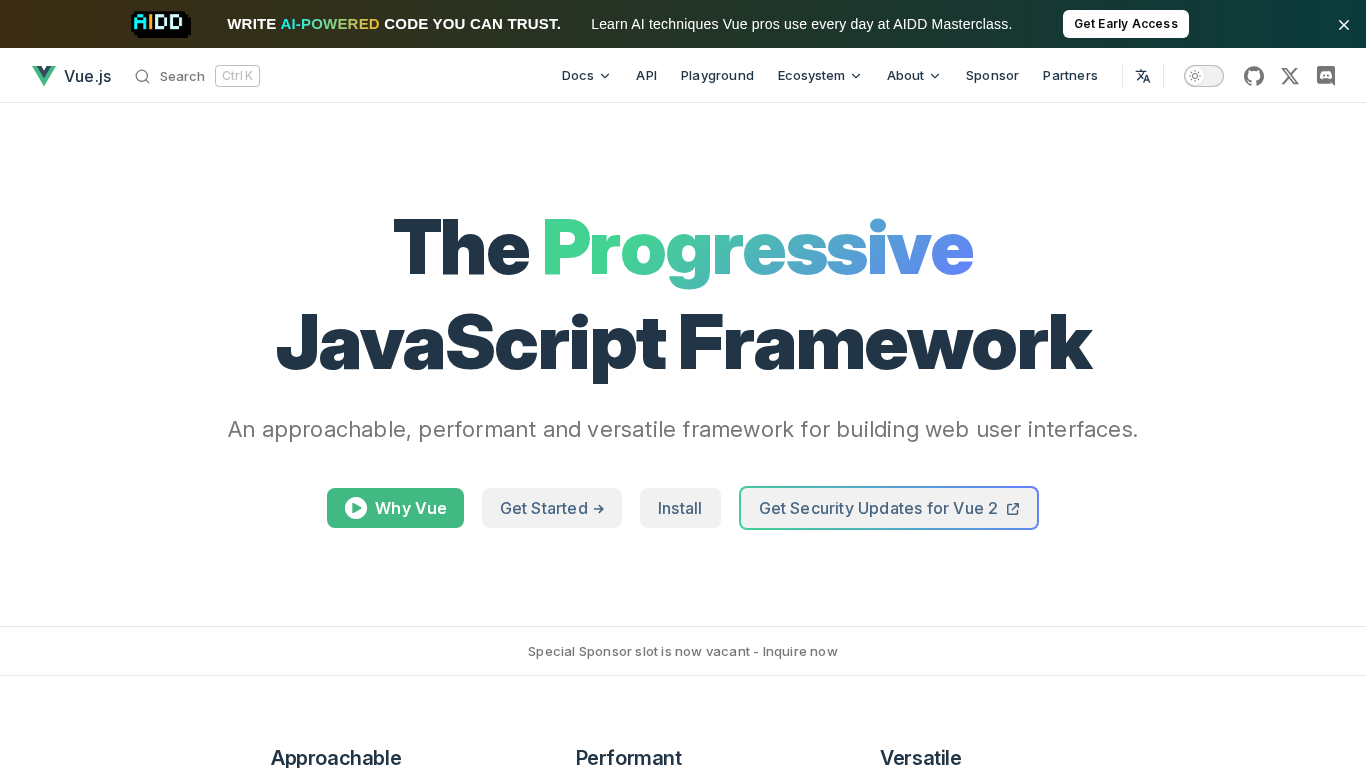This screenshot has width=1366, height=768.
Task: Click the external link icon on Security Updates
Action: pos(1013,509)
